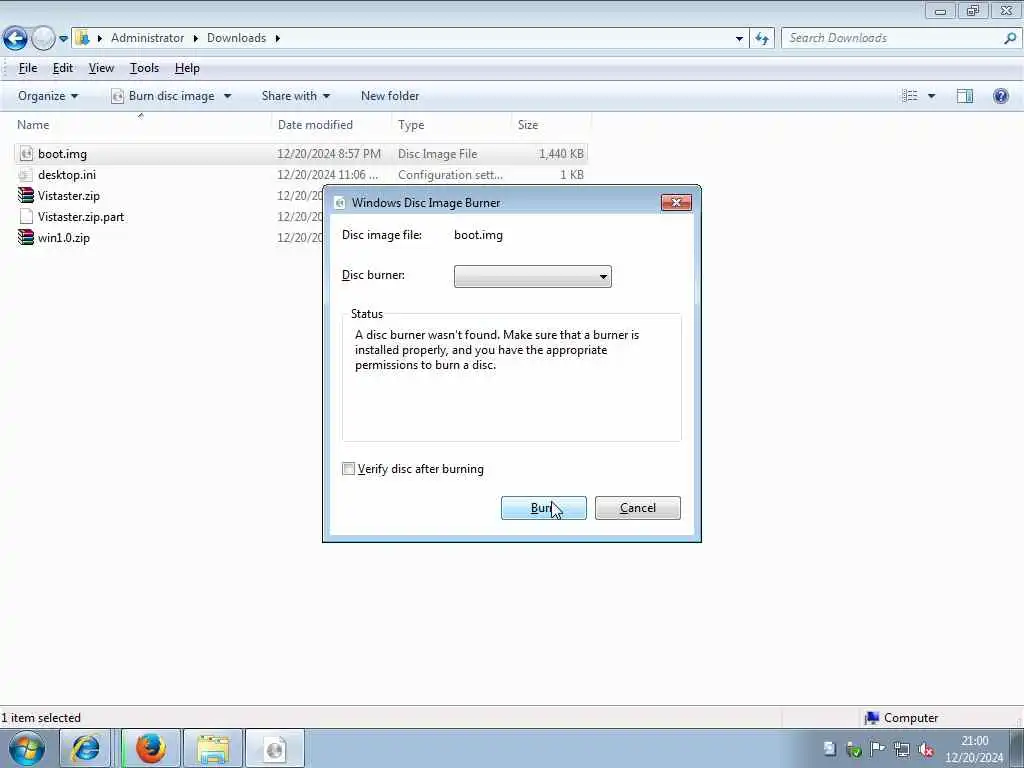The image size is (1024, 768).
Task: Open the view options dropdown arrow
Action: pos(931,96)
